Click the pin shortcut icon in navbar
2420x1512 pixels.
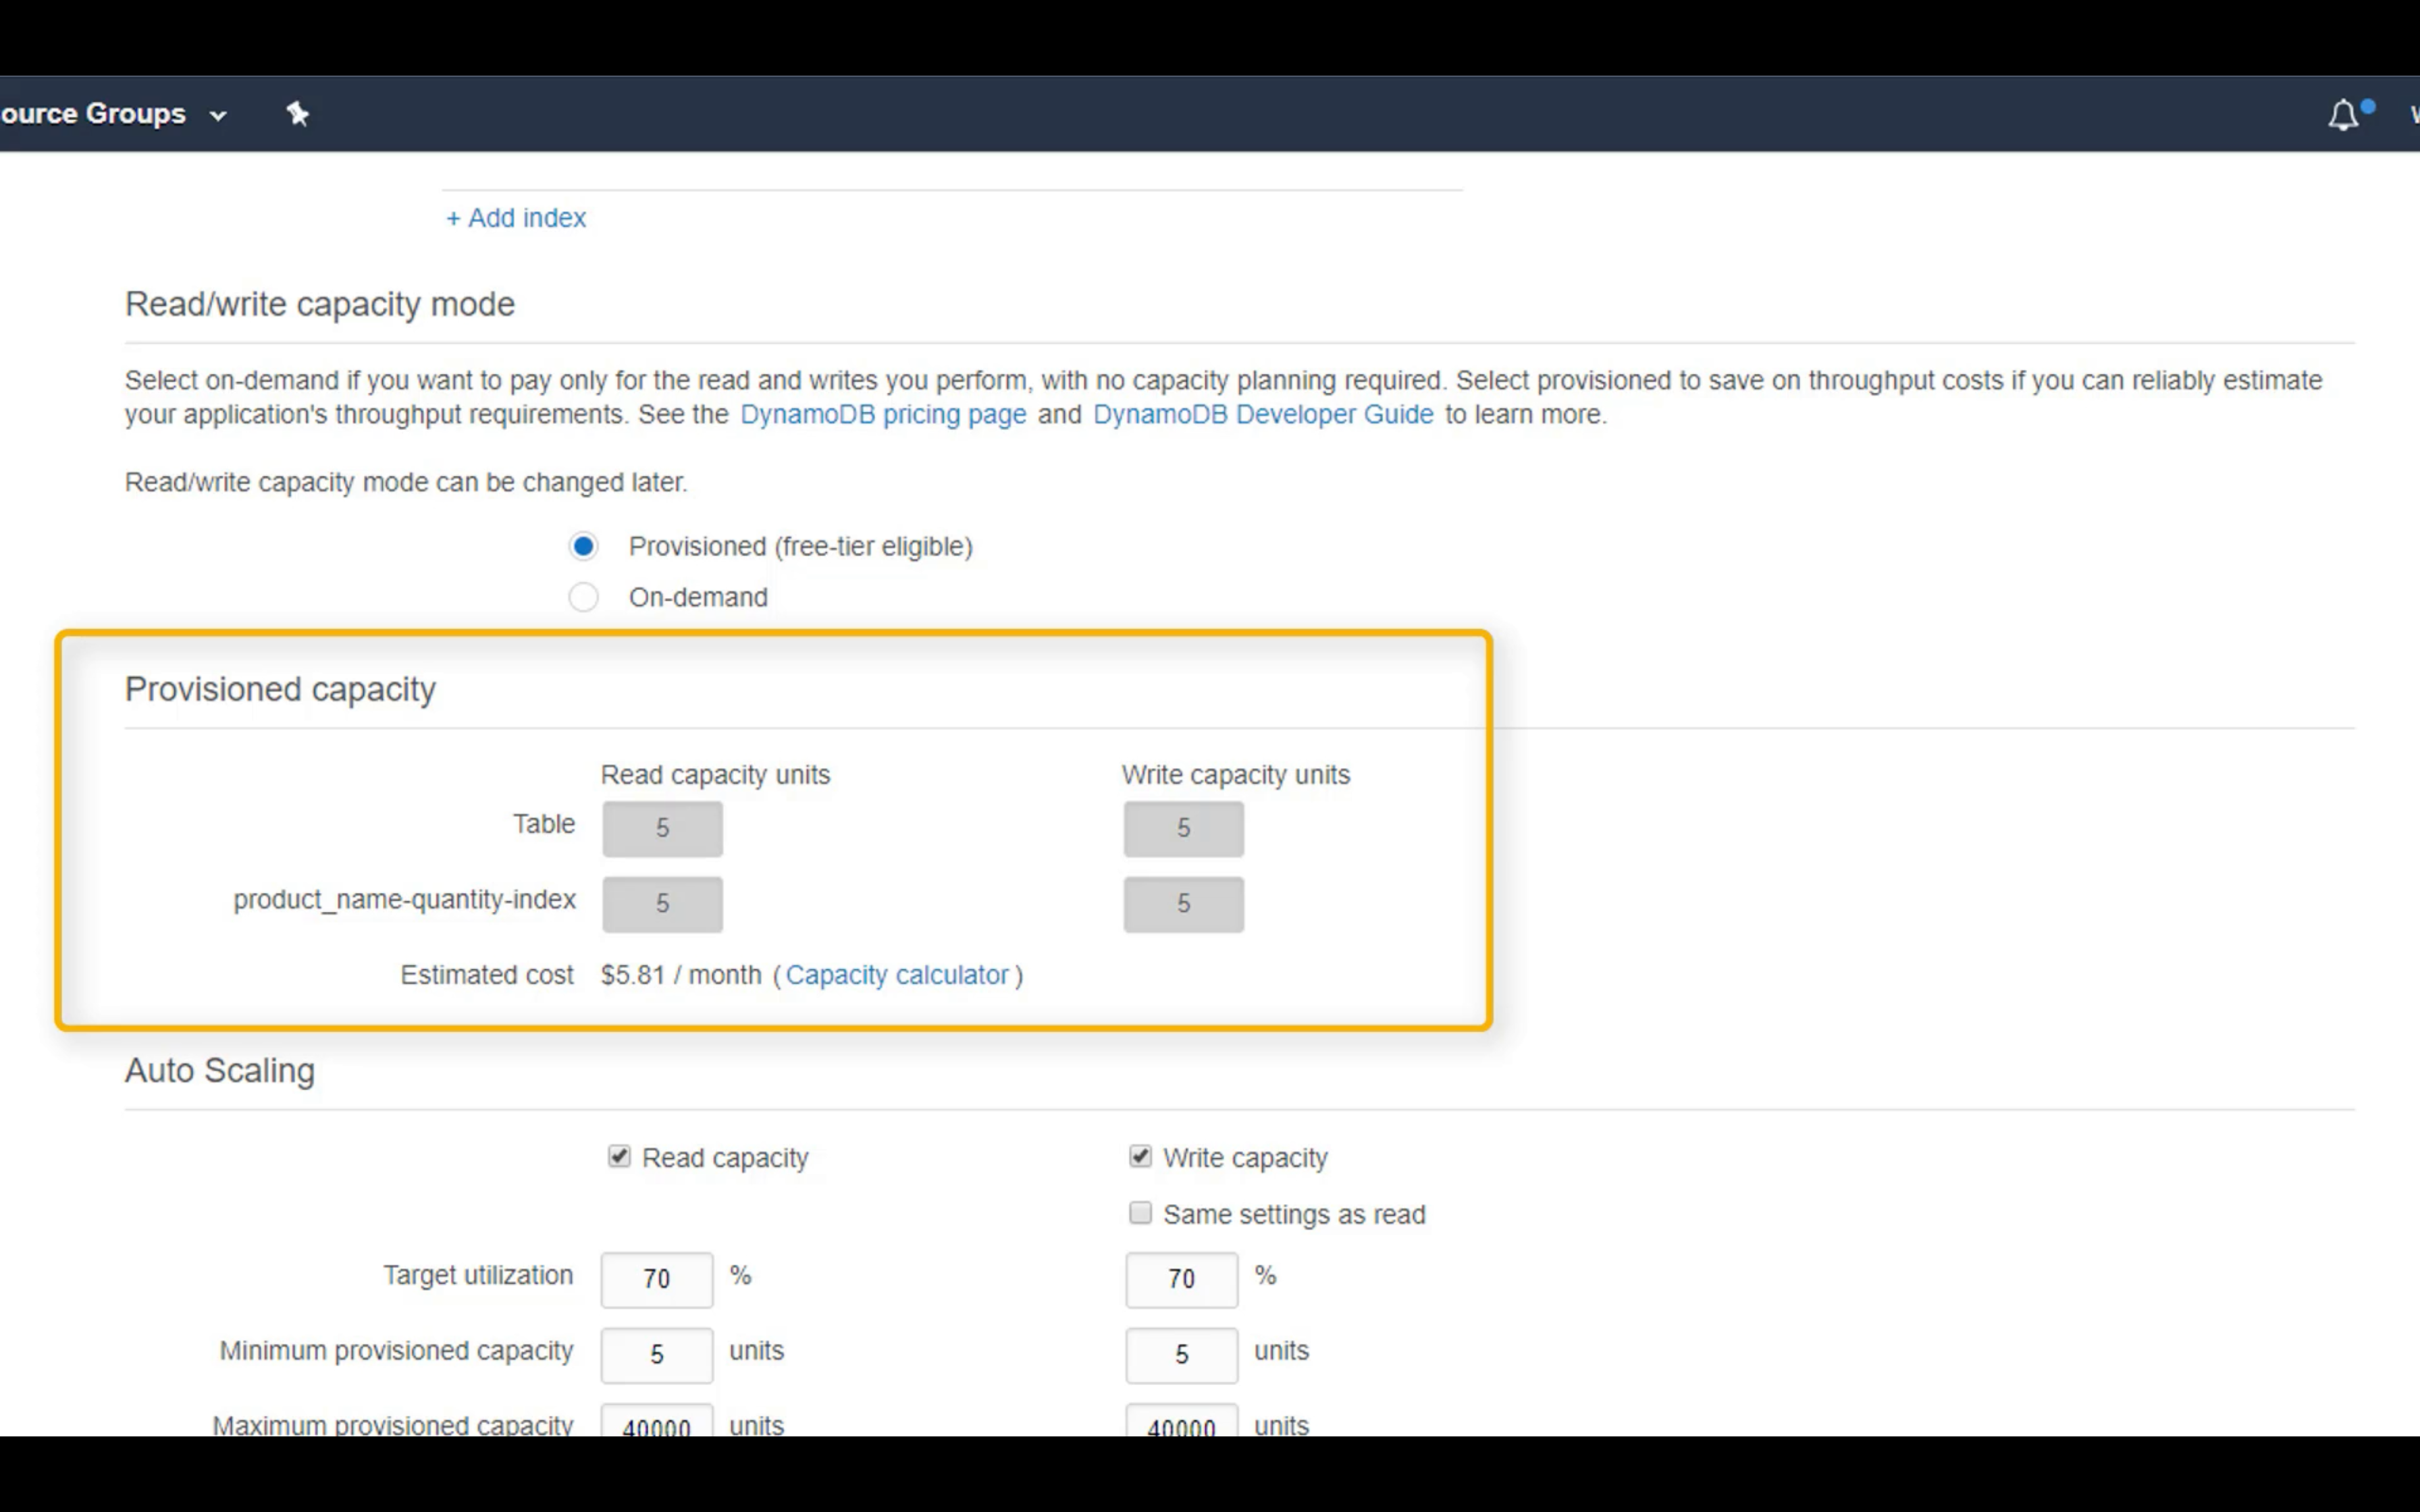pyautogui.click(x=297, y=114)
